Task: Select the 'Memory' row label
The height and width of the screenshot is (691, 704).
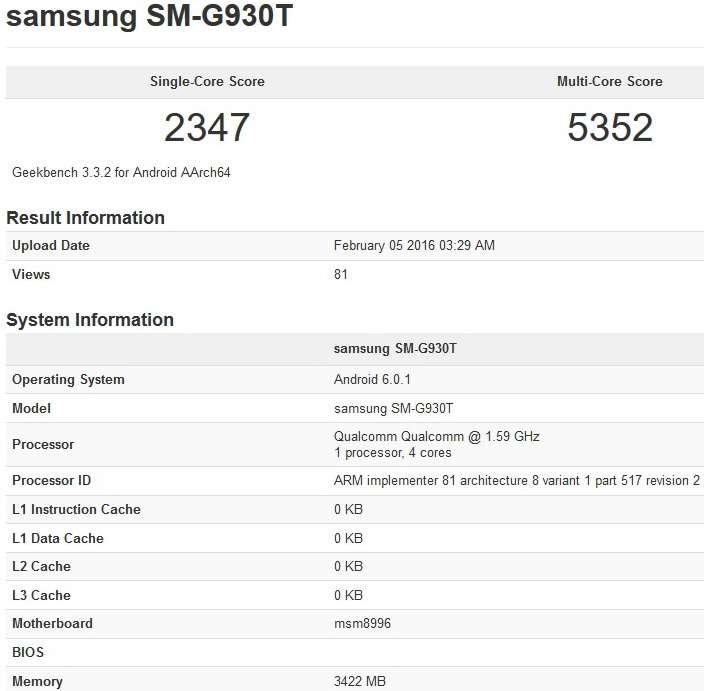Action: point(37,682)
